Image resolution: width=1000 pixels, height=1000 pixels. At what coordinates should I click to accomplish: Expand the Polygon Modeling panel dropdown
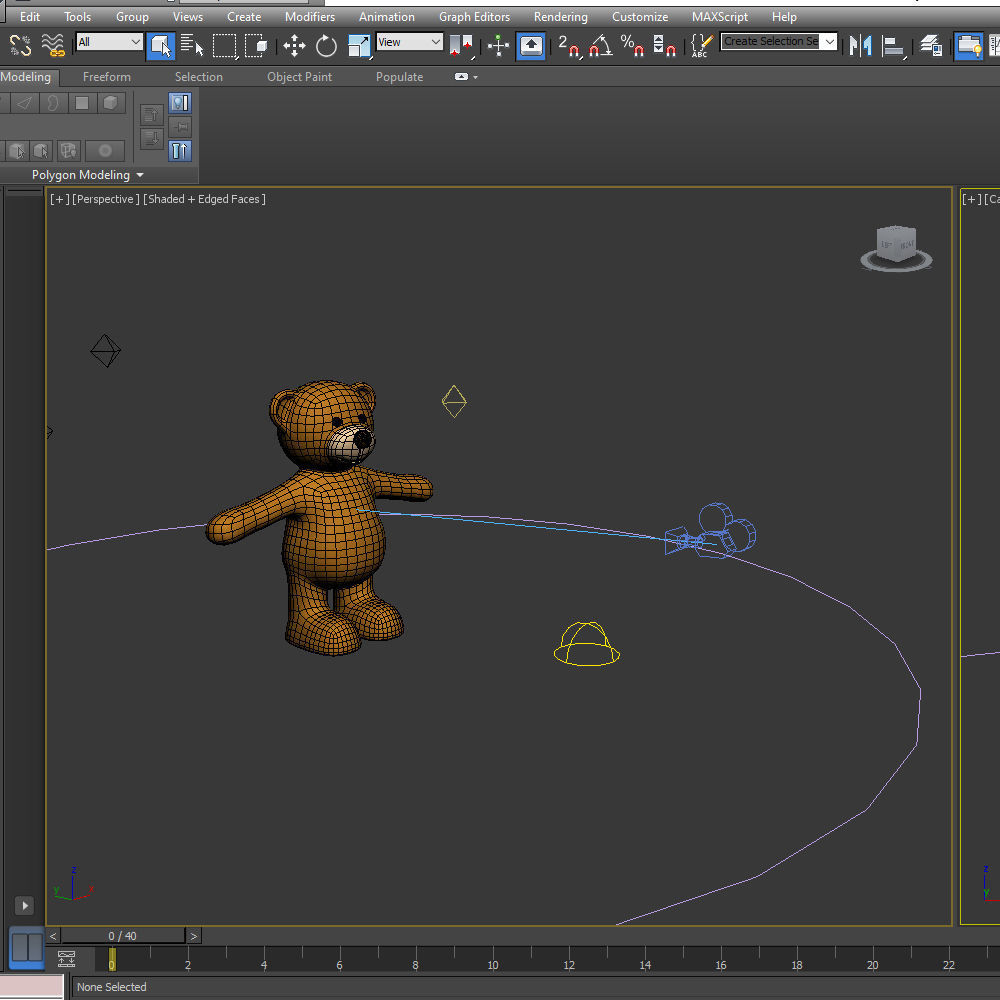pyautogui.click(x=87, y=175)
